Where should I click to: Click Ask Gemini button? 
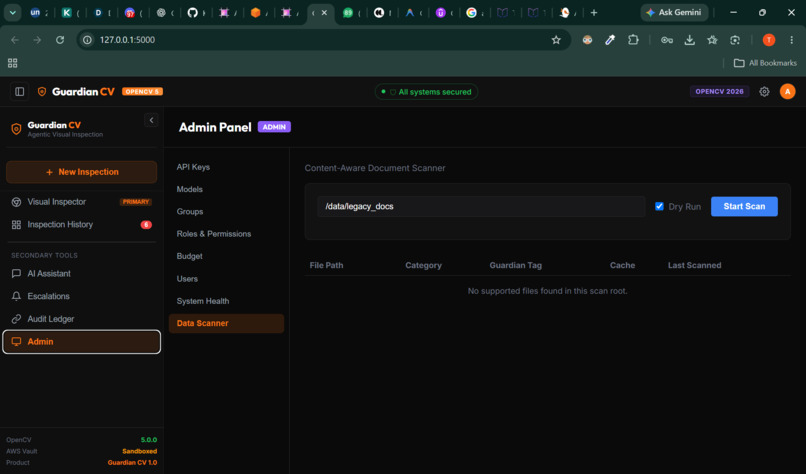pyautogui.click(x=674, y=12)
